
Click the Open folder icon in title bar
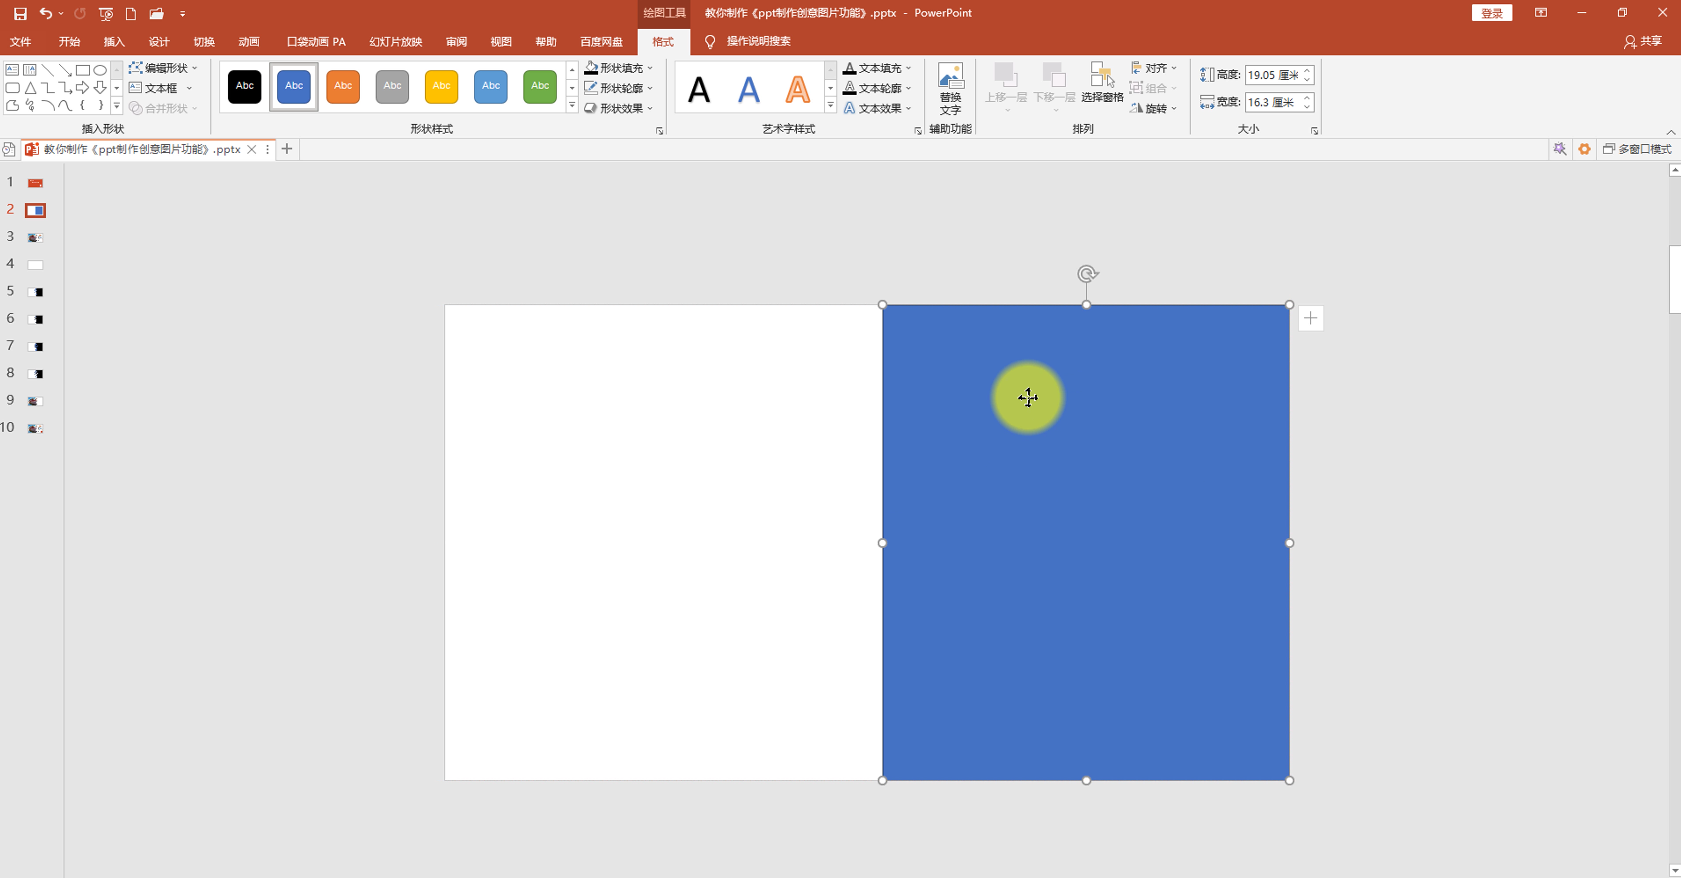(157, 14)
